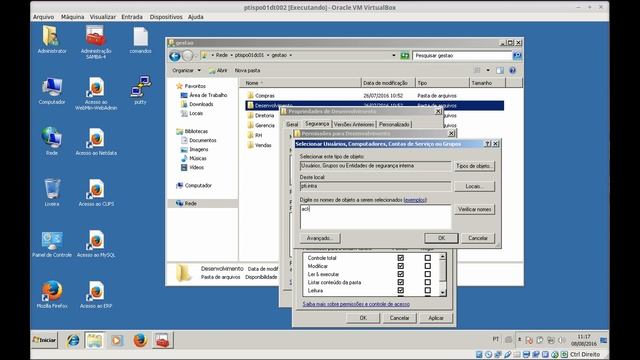Open the Visualizar menu
The image size is (640, 360).
(x=103, y=17)
